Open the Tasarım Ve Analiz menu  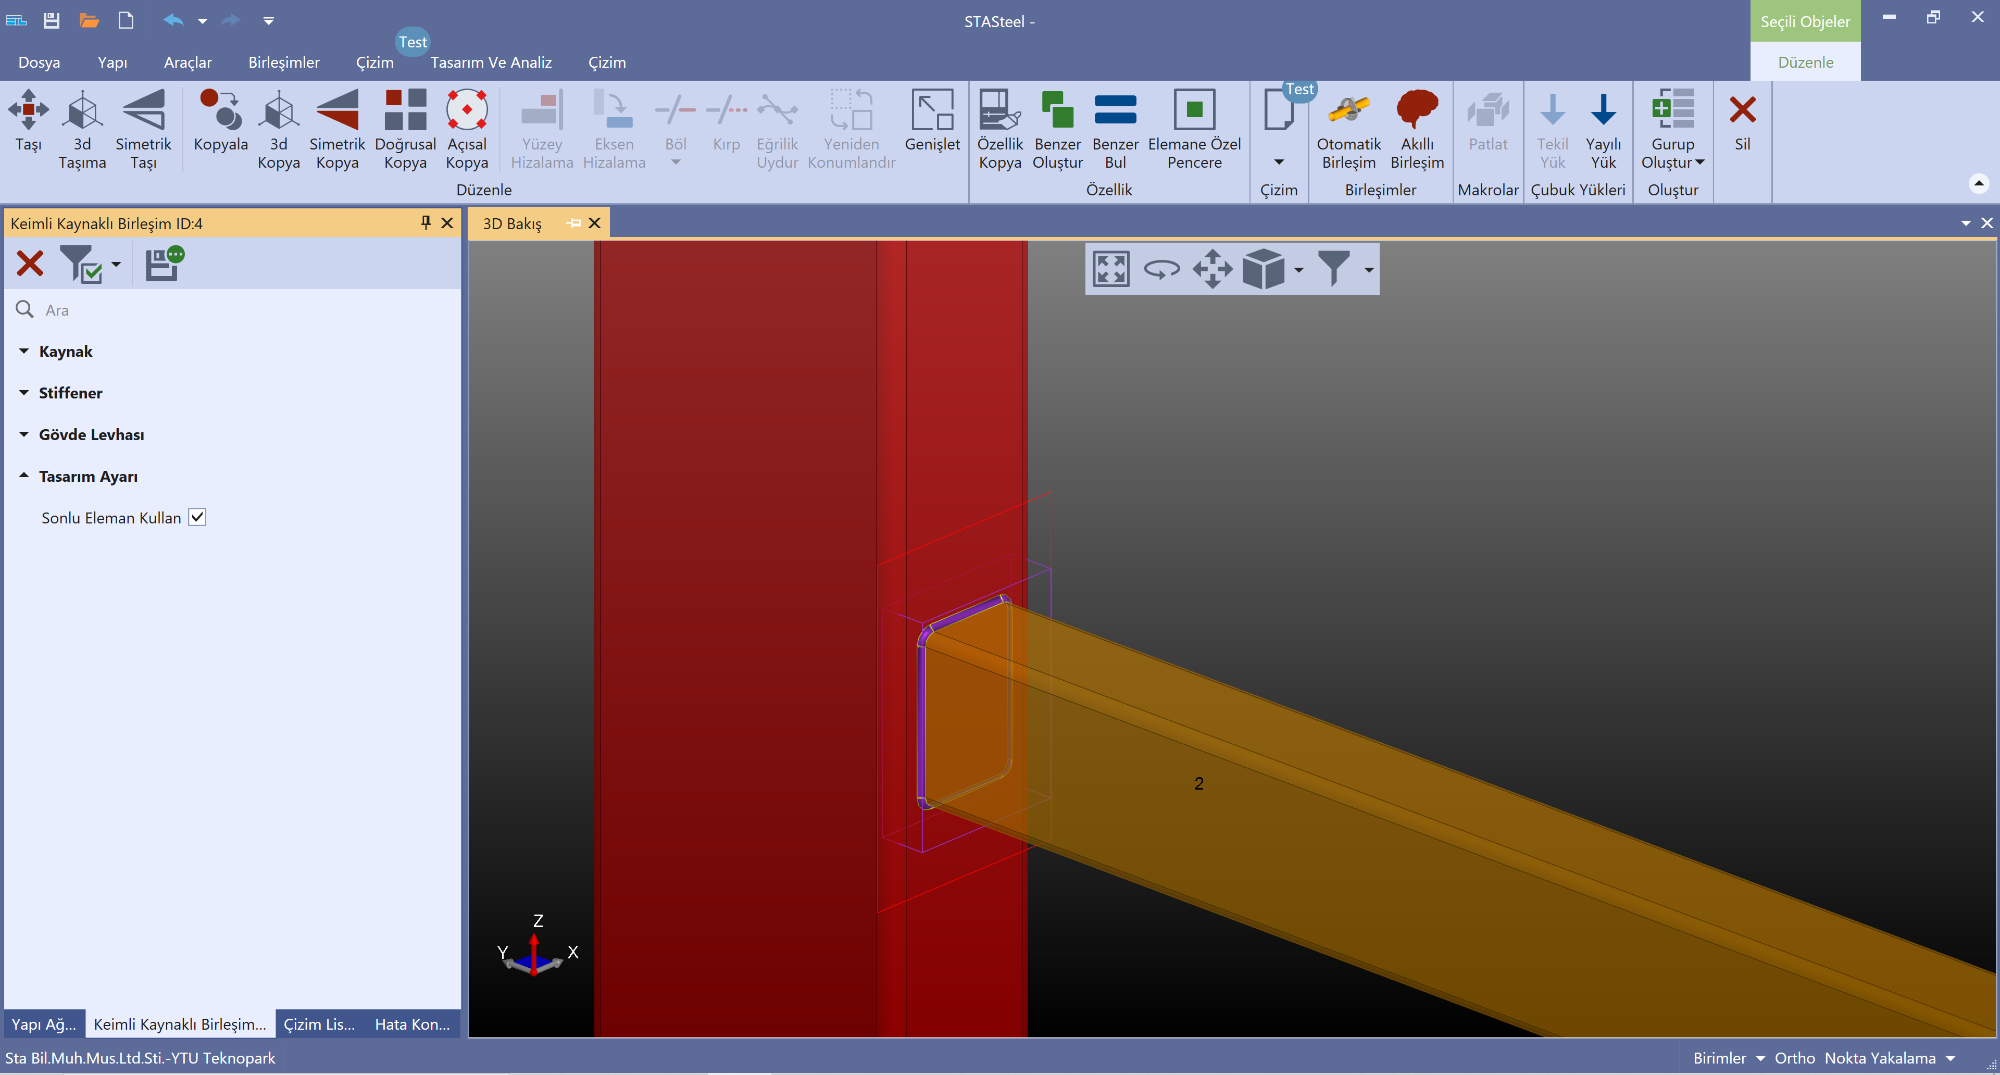[x=491, y=62]
